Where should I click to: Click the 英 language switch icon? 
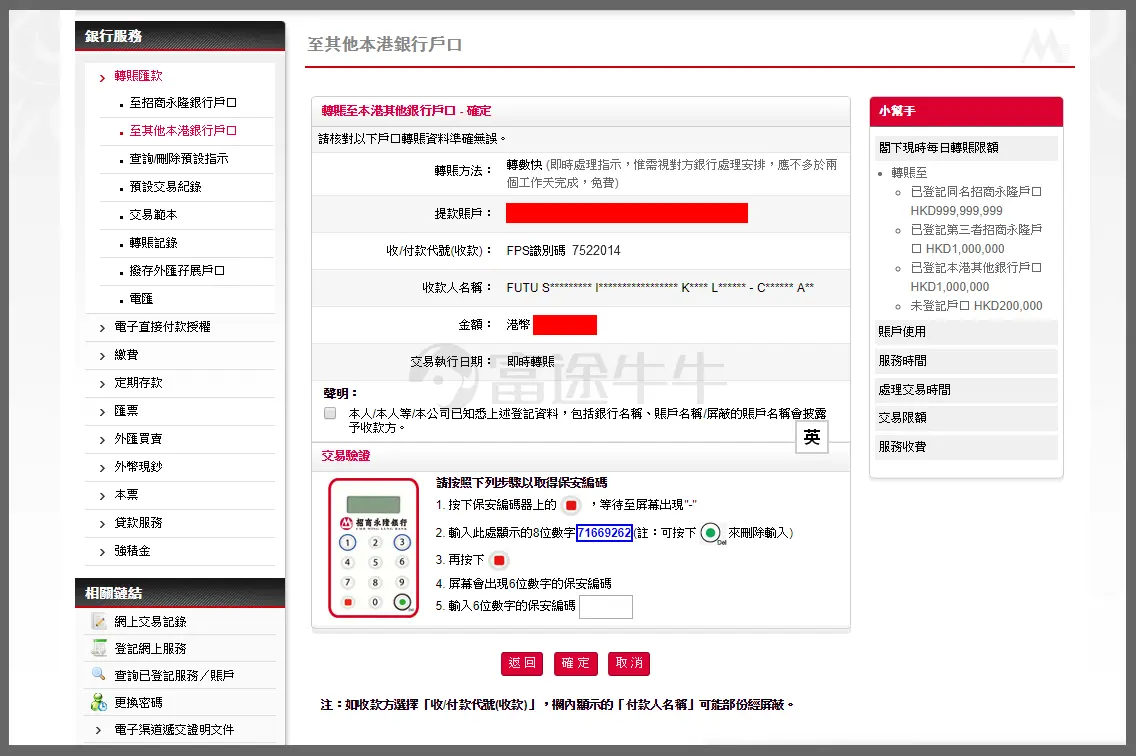point(811,437)
